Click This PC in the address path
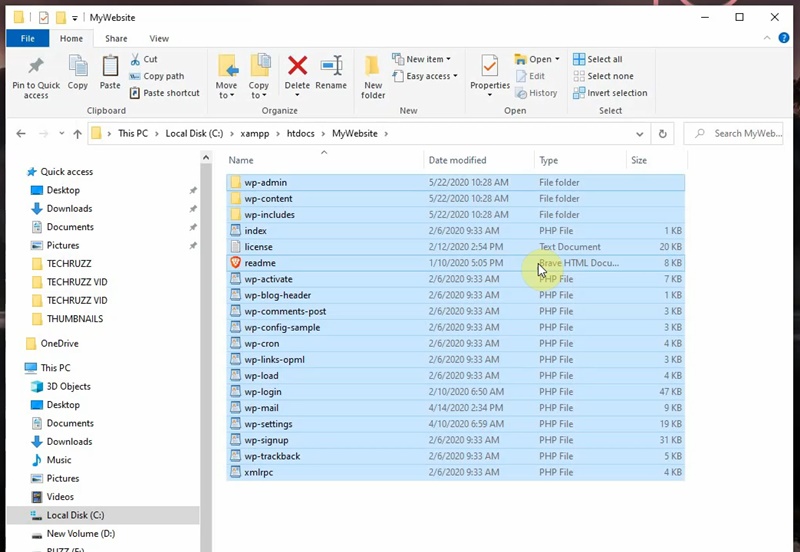This screenshot has width=800, height=552. coord(133,134)
